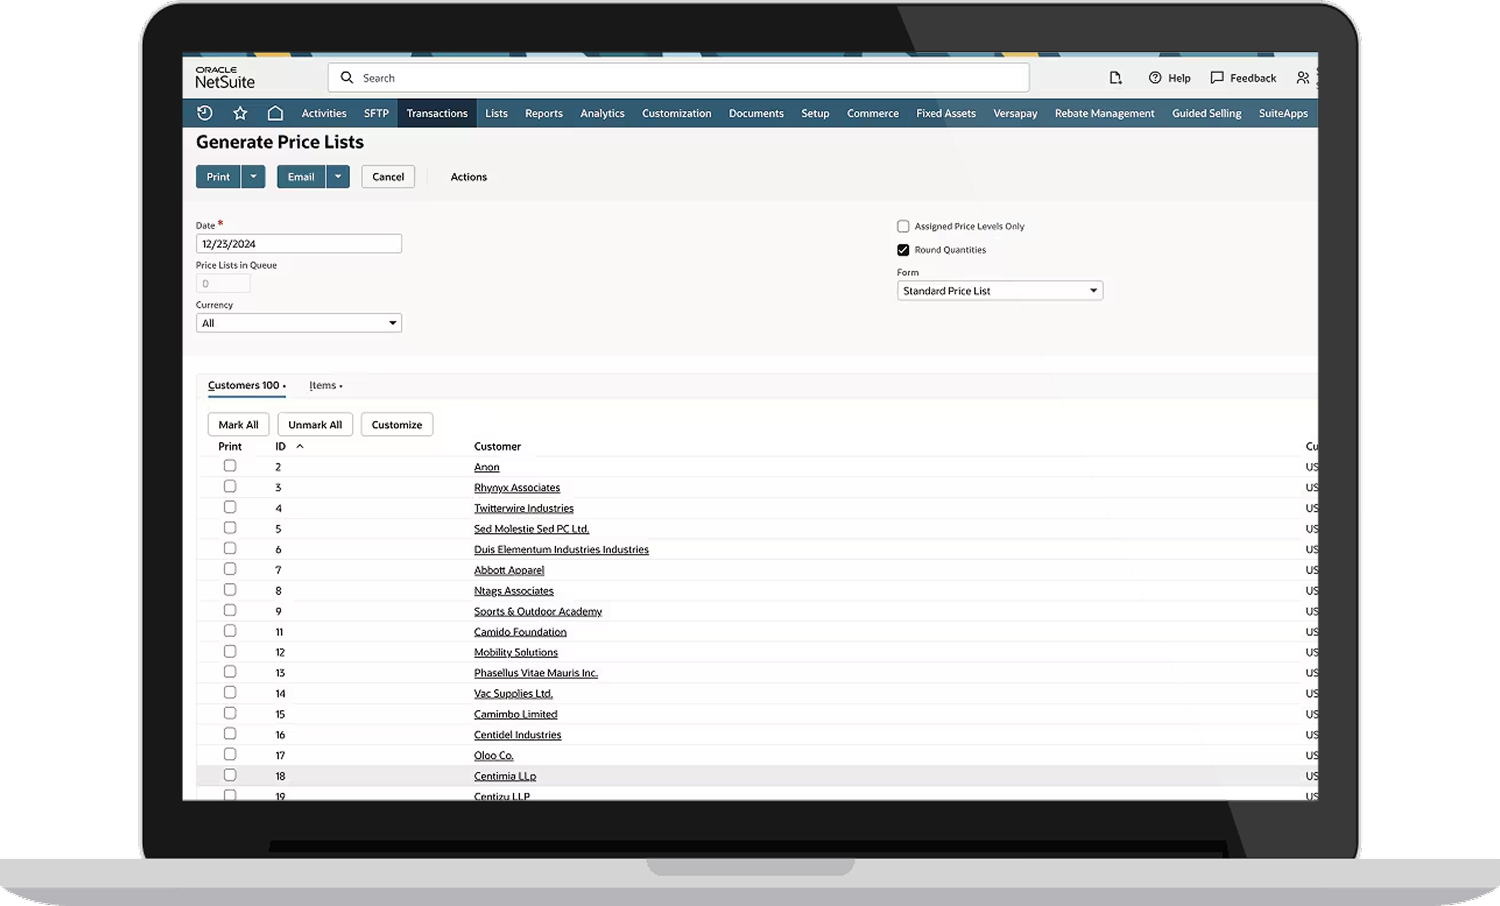Select Print checkbox for Mobility Solutions
1500x906 pixels.
(x=230, y=651)
